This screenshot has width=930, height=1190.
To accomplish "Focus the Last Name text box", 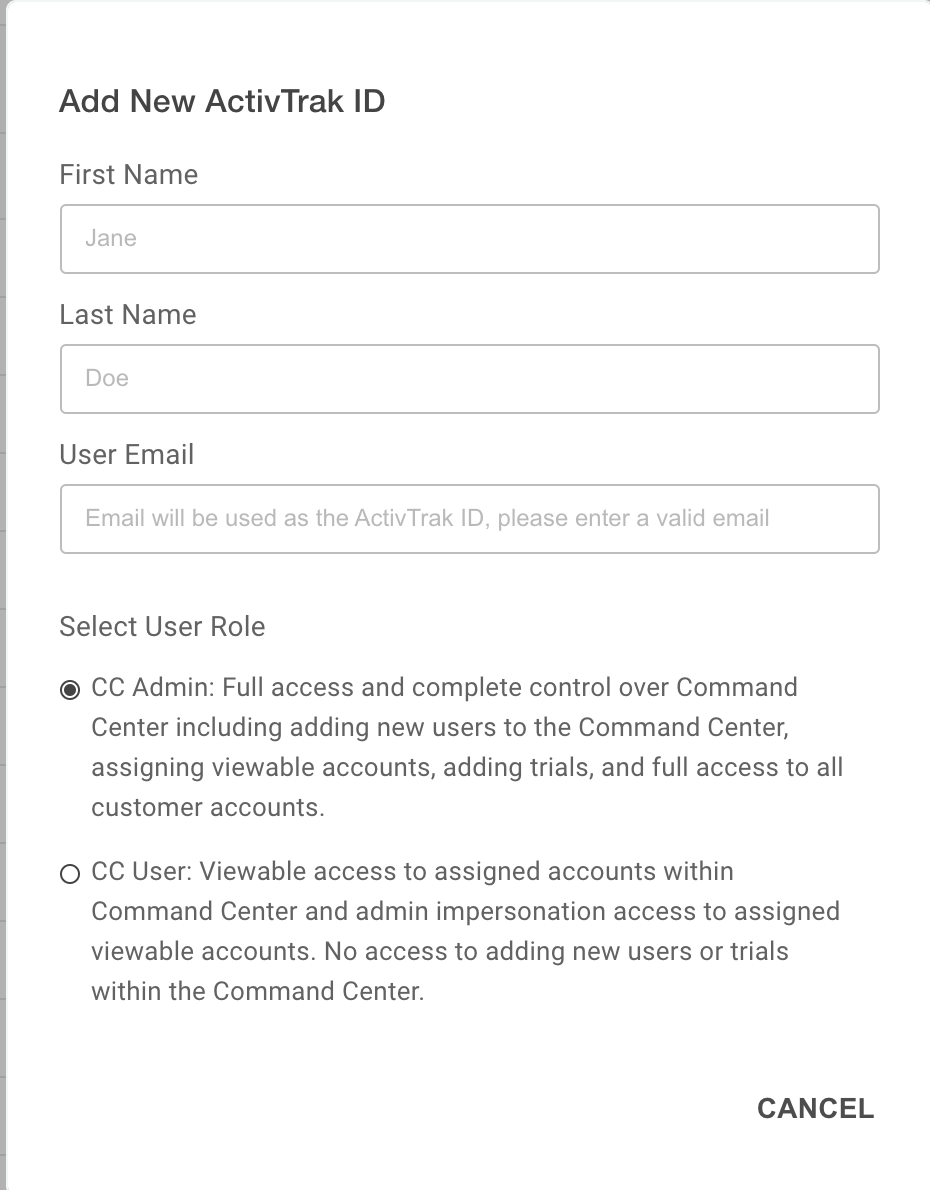I will pos(469,379).
